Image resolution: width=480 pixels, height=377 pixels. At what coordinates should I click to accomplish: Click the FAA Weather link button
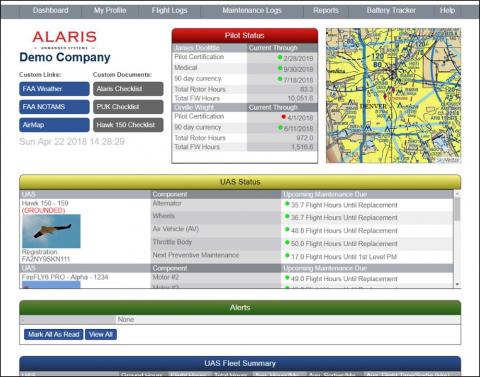point(54,89)
